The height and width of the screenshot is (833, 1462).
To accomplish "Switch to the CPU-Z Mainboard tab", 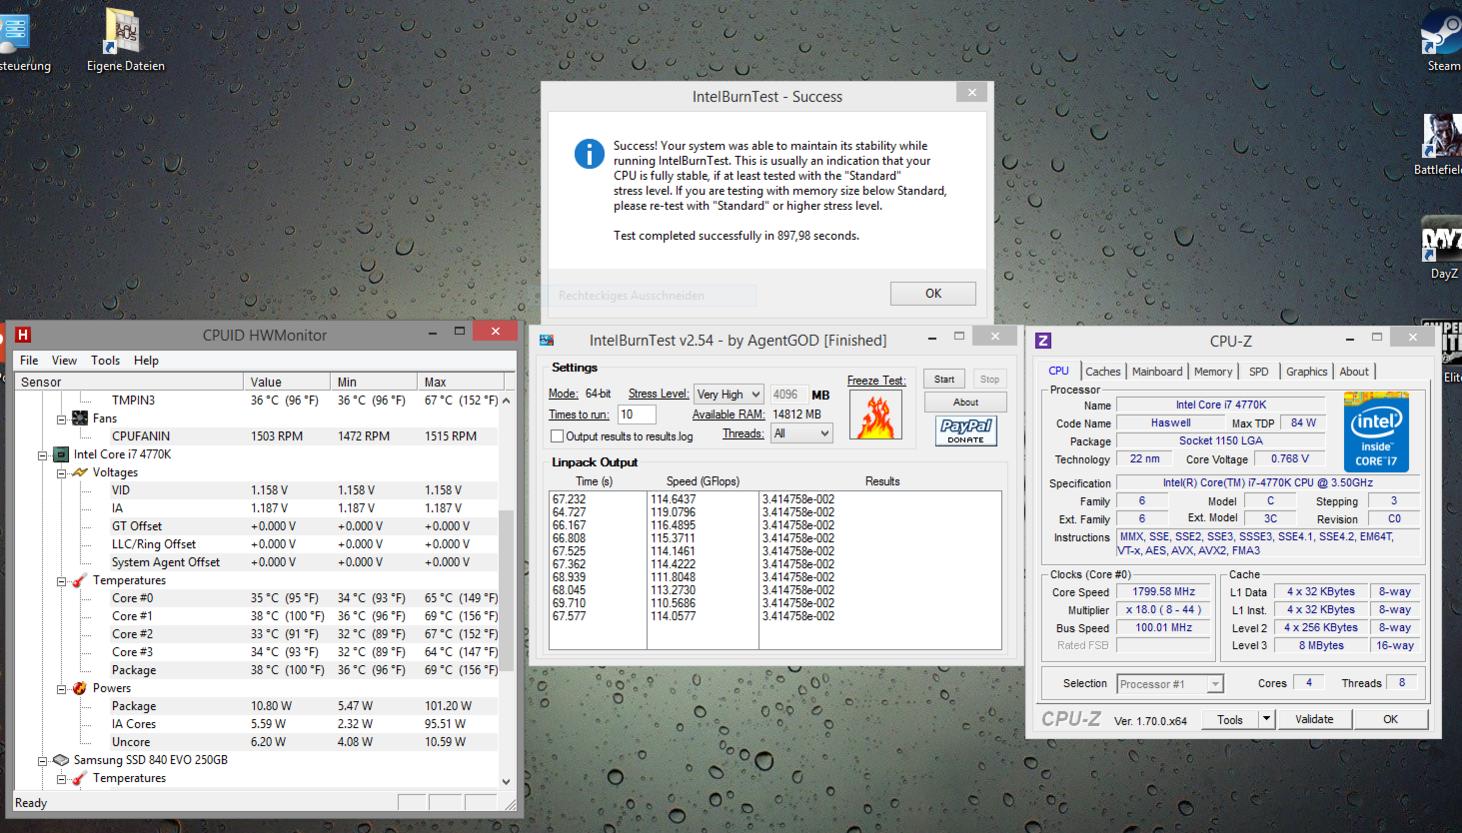I will tap(1157, 371).
